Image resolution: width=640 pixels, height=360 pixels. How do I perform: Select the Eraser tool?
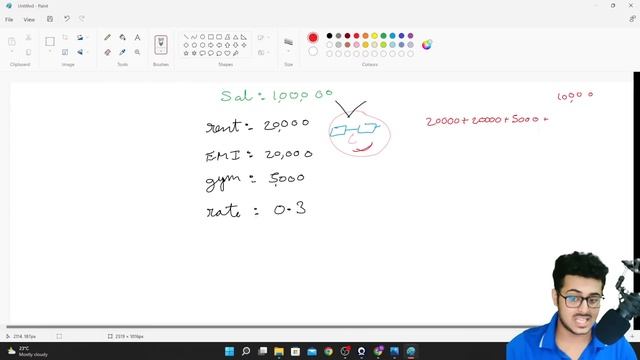click(107, 52)
